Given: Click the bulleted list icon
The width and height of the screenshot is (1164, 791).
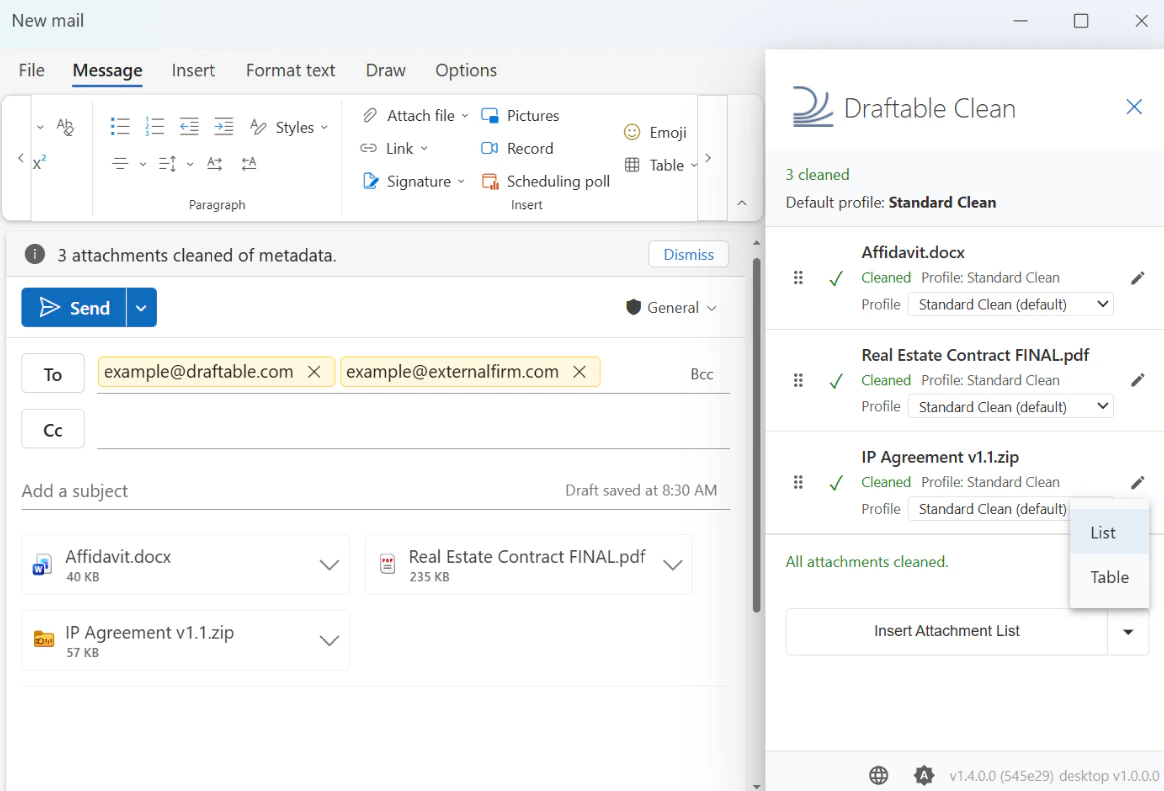Looking at the screenshot, I should click(x=120, y=127).
